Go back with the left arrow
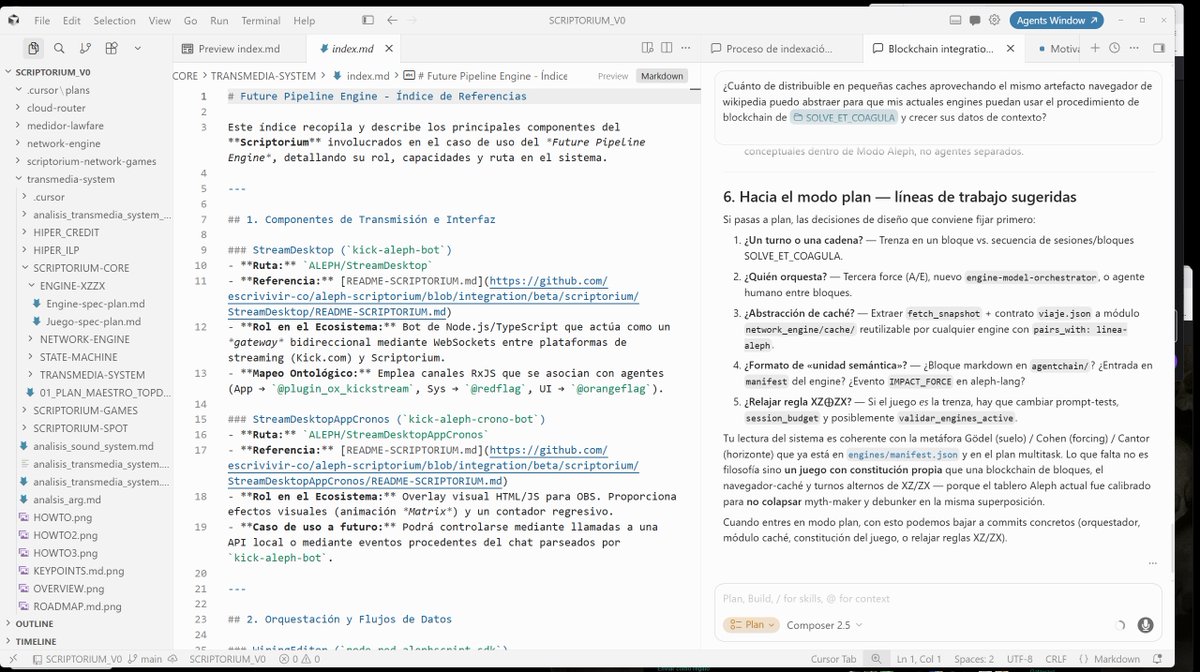The width and height of the screenshot is (1200, 672). pyautogui.click(x=392, y=20)
